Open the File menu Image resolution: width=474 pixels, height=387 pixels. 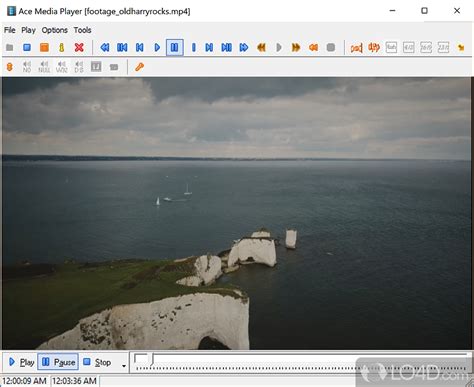10,30
